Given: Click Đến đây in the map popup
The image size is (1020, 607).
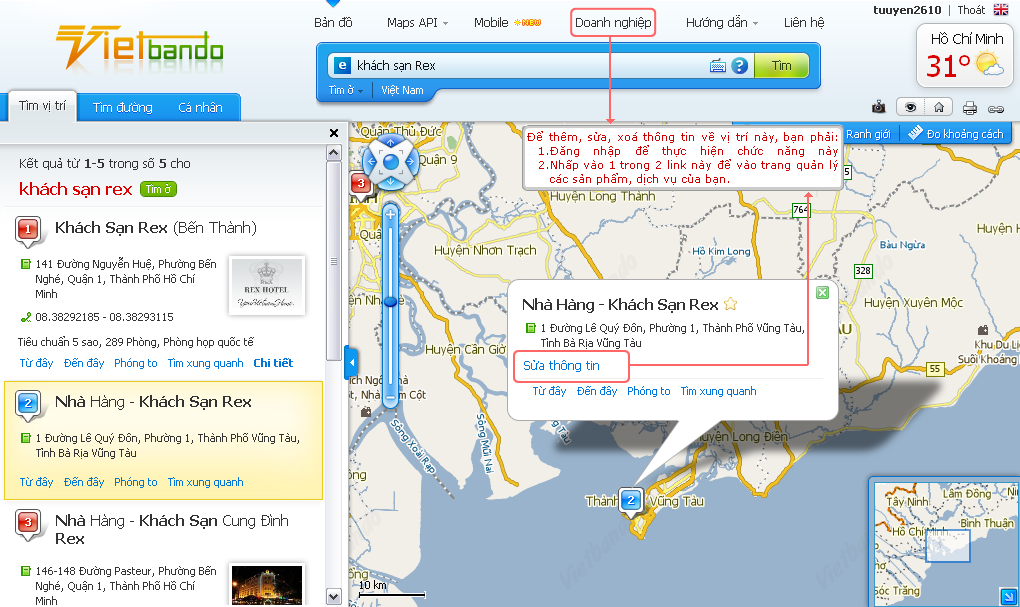Looking at the screenshot, I should [597, 391].
